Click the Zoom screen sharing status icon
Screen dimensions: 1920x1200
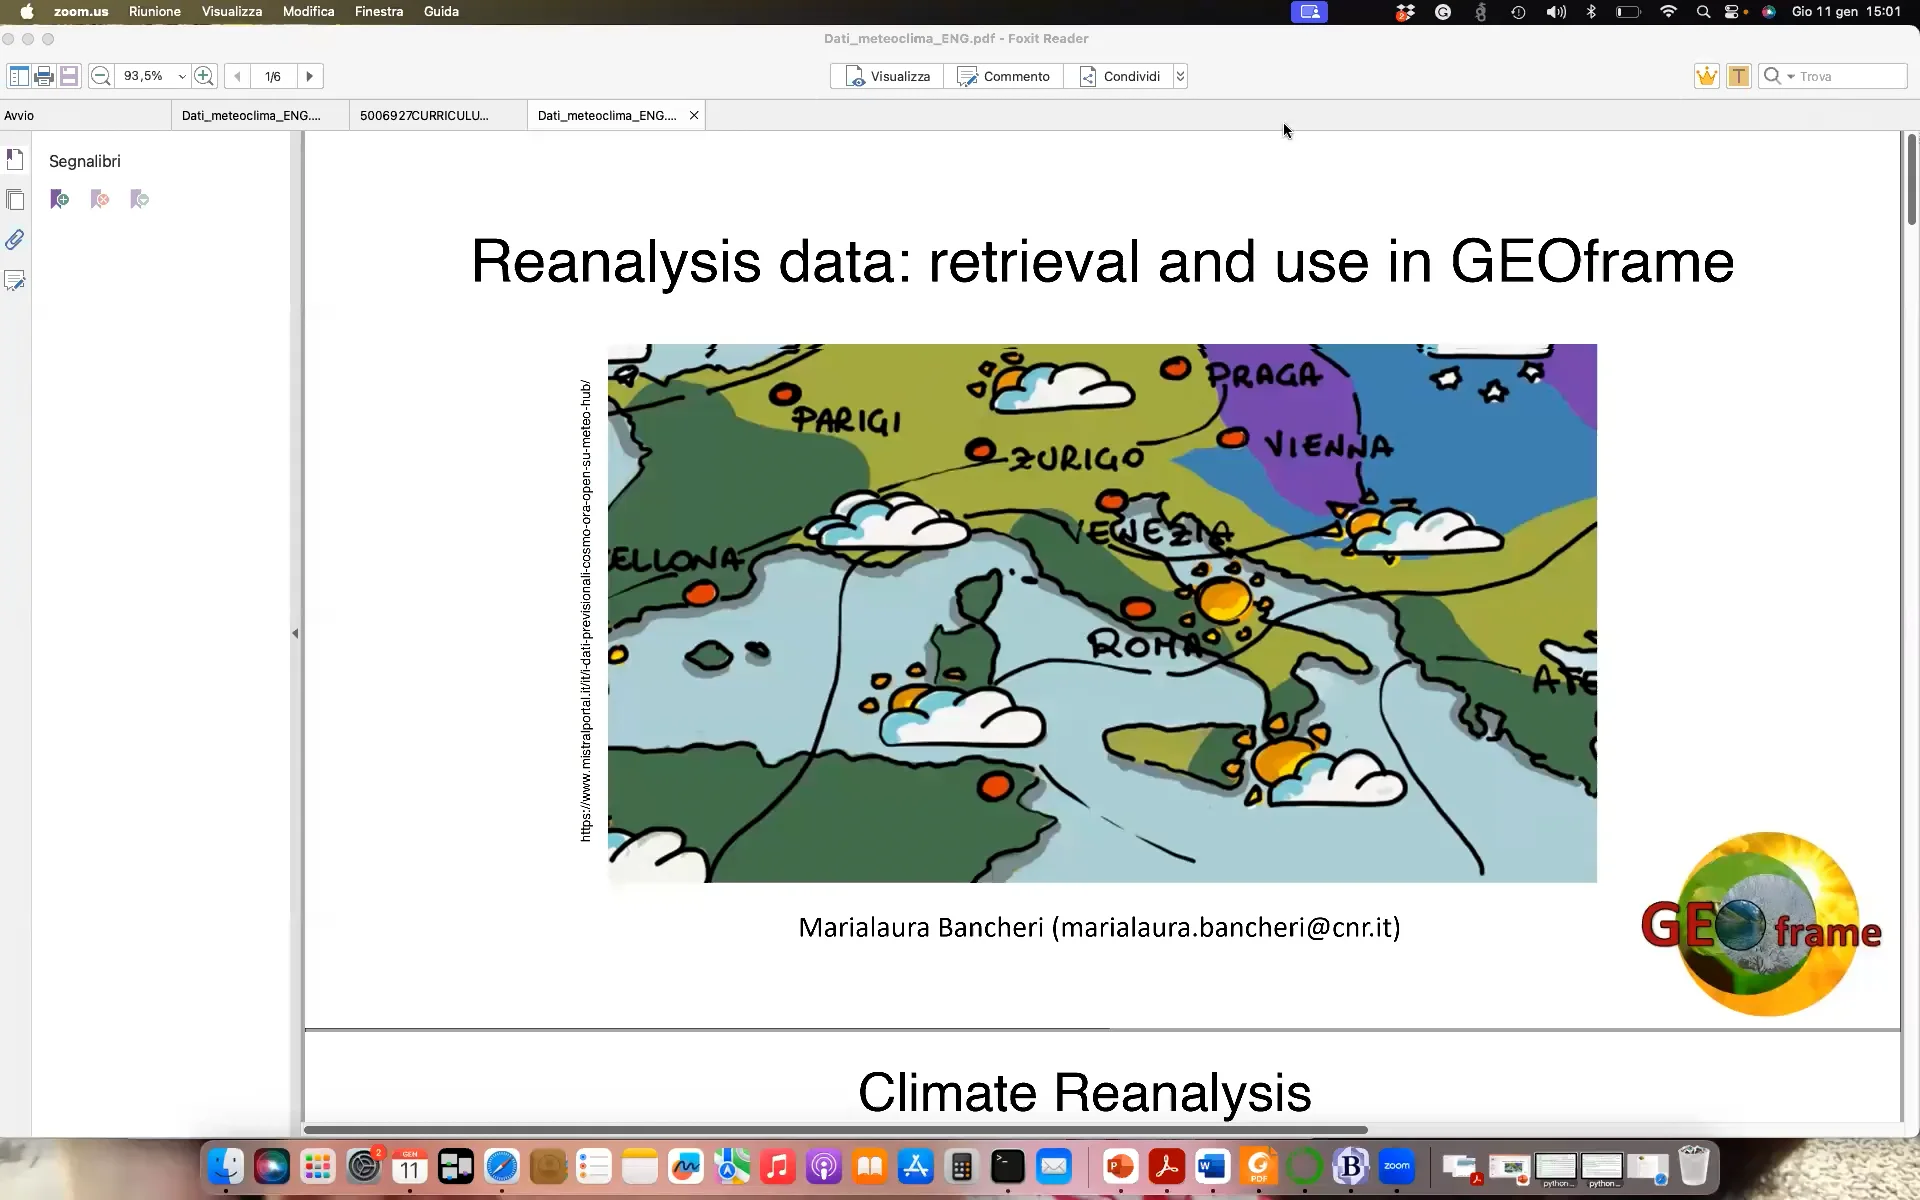[x=1309, y=12]
